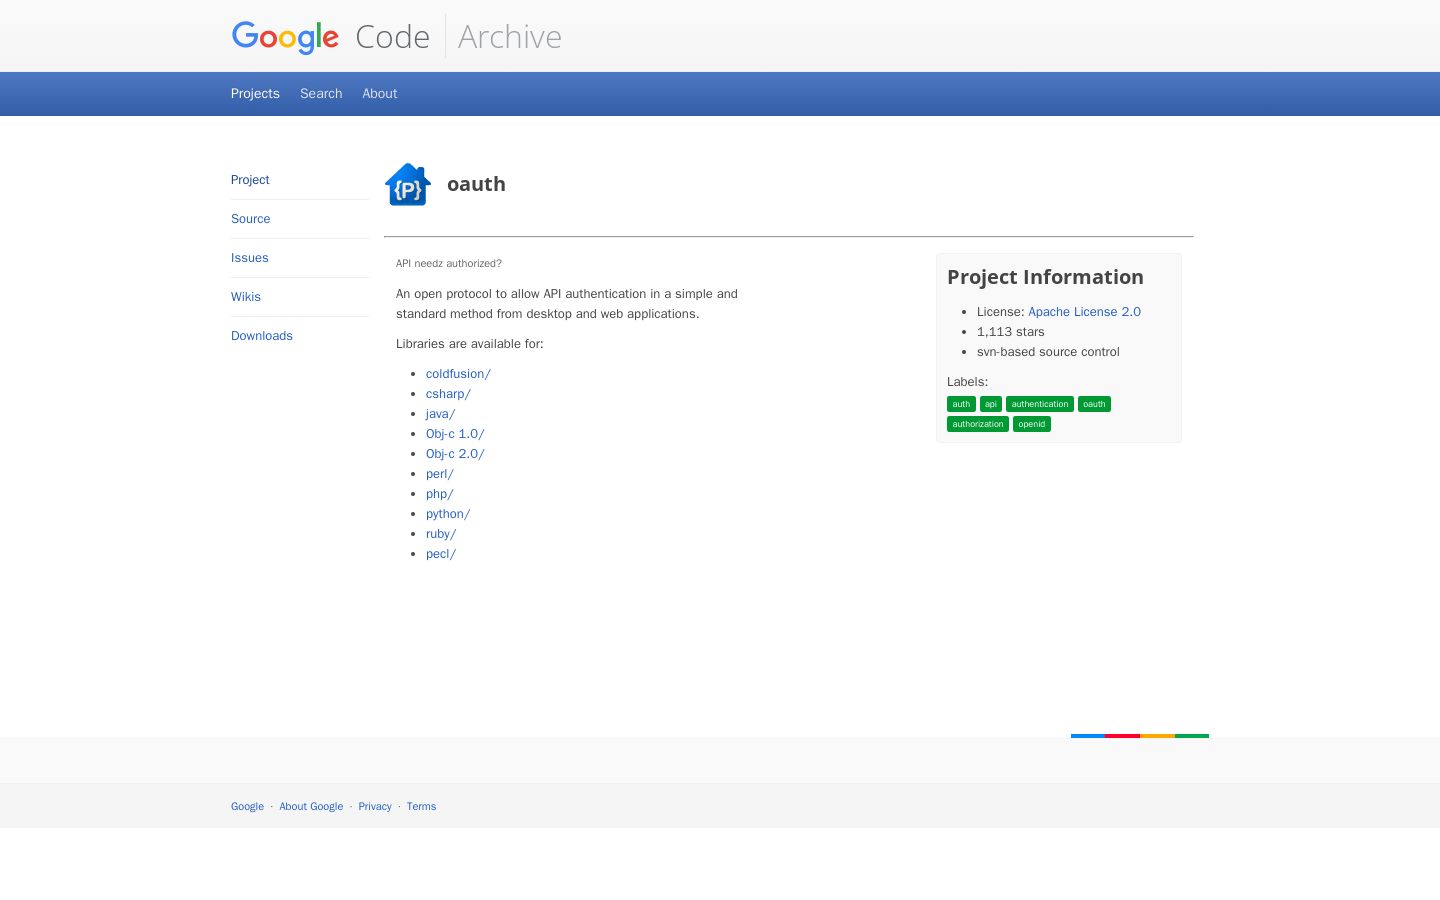Select the Issues sidebar tab
The image size is (1440, 900).
click(x=250, y=258)
